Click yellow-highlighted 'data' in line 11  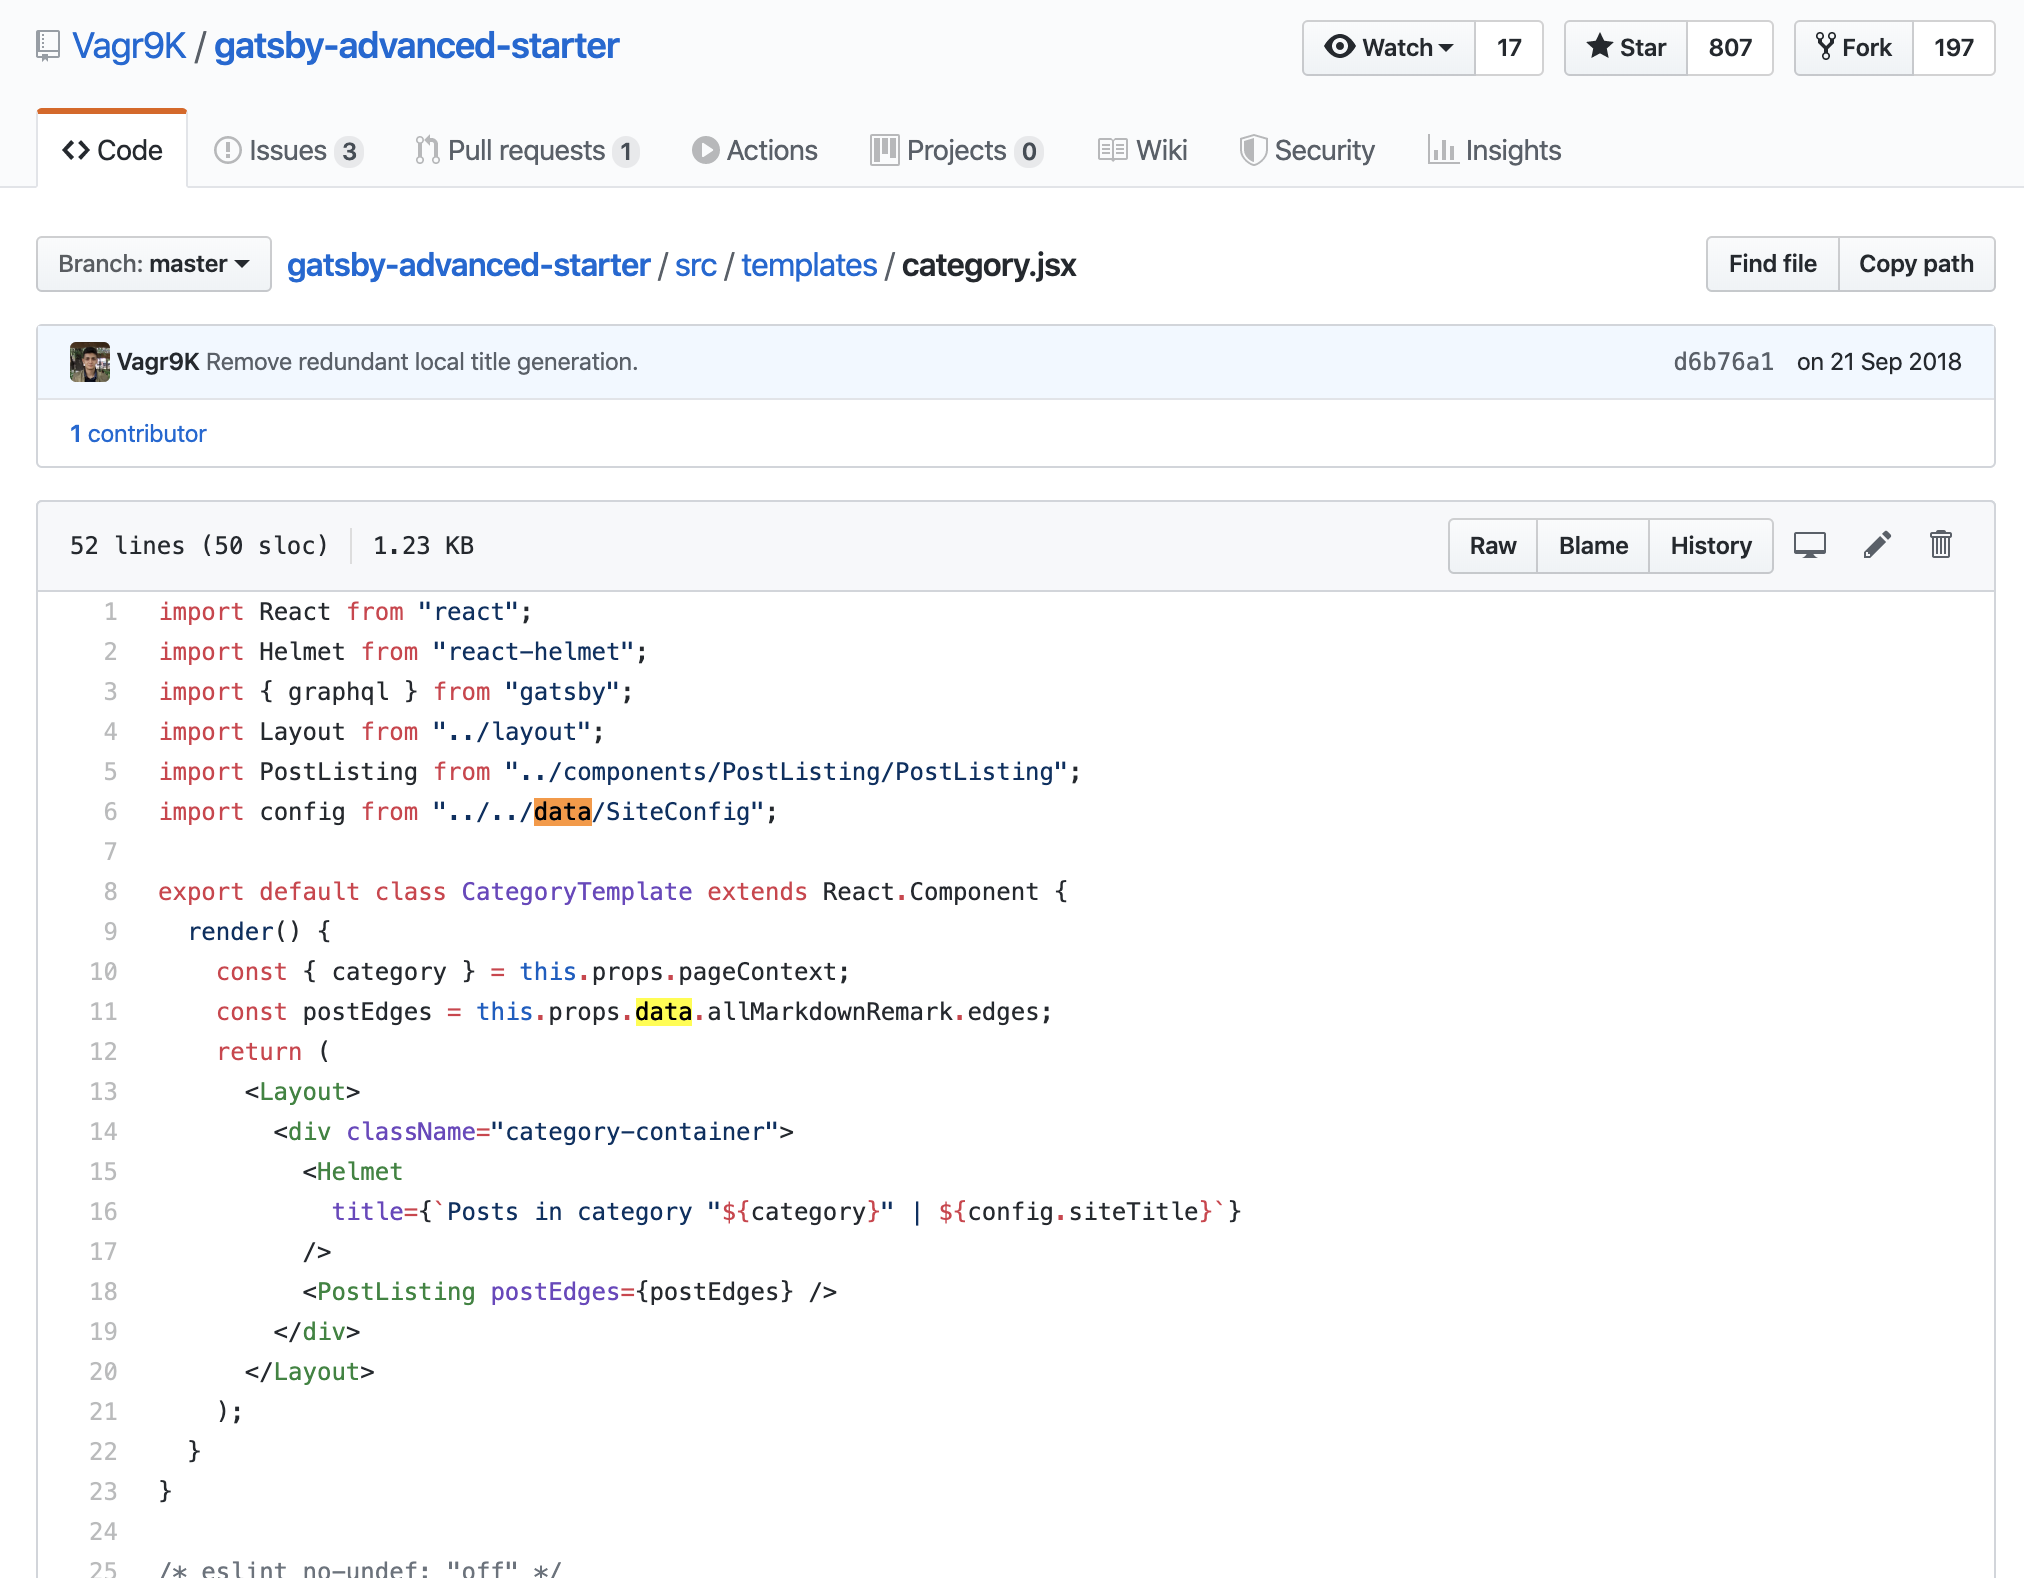[x=664, y=1012]
